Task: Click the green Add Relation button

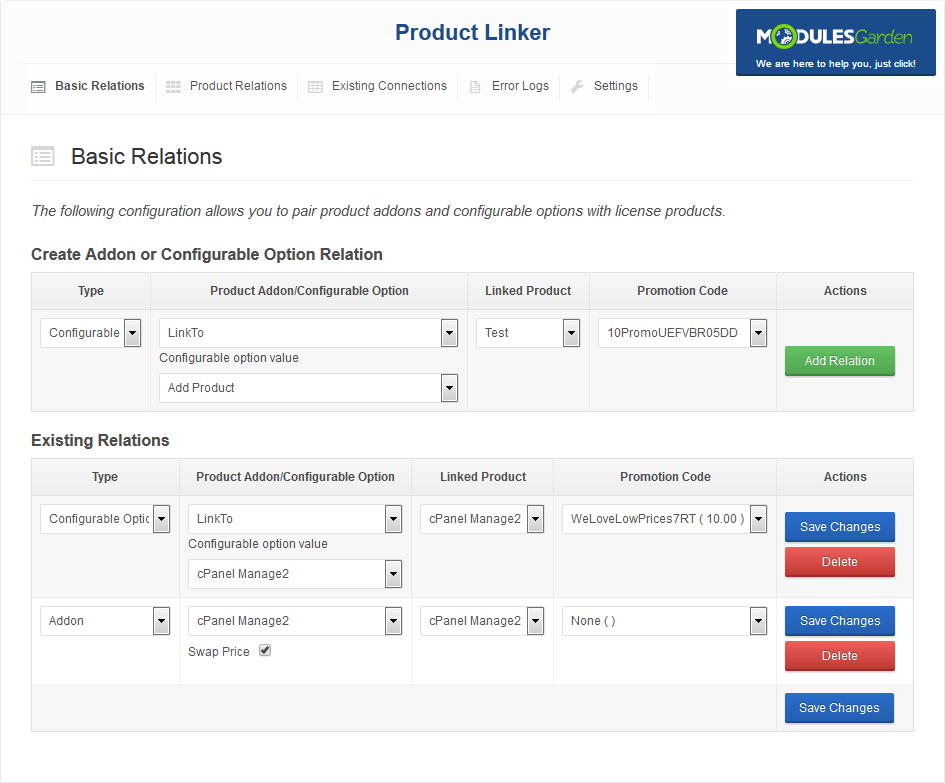Action: coord(840,360)
